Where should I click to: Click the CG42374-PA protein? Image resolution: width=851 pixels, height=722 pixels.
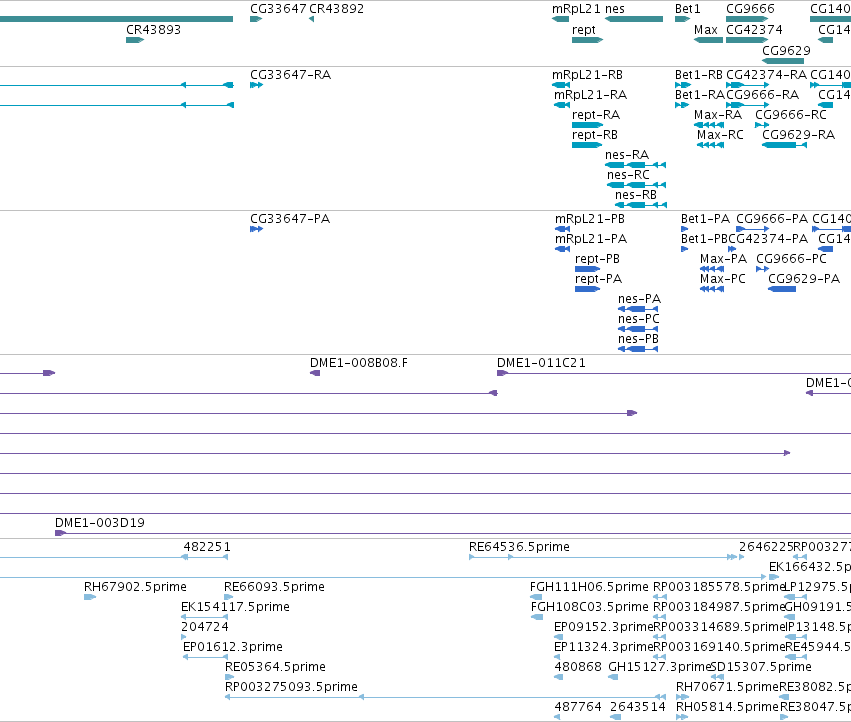click(x=768, y=238)
